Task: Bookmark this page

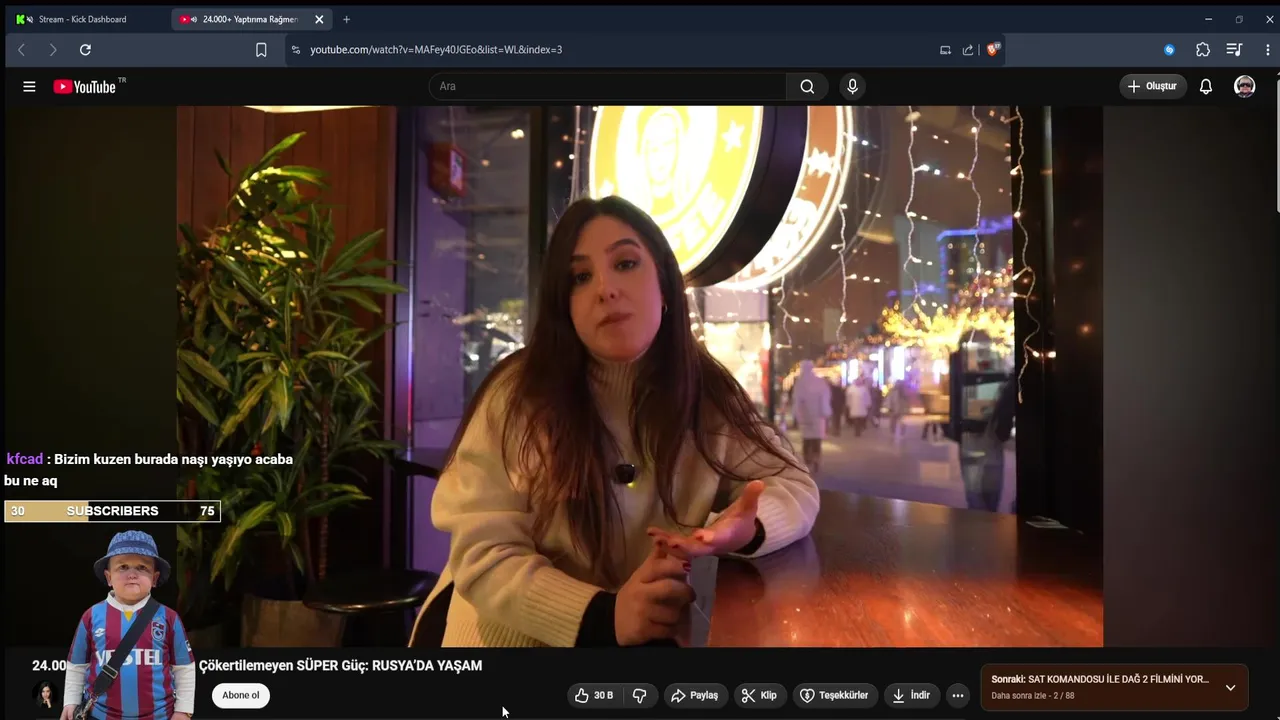Action: tap(261, 49)
